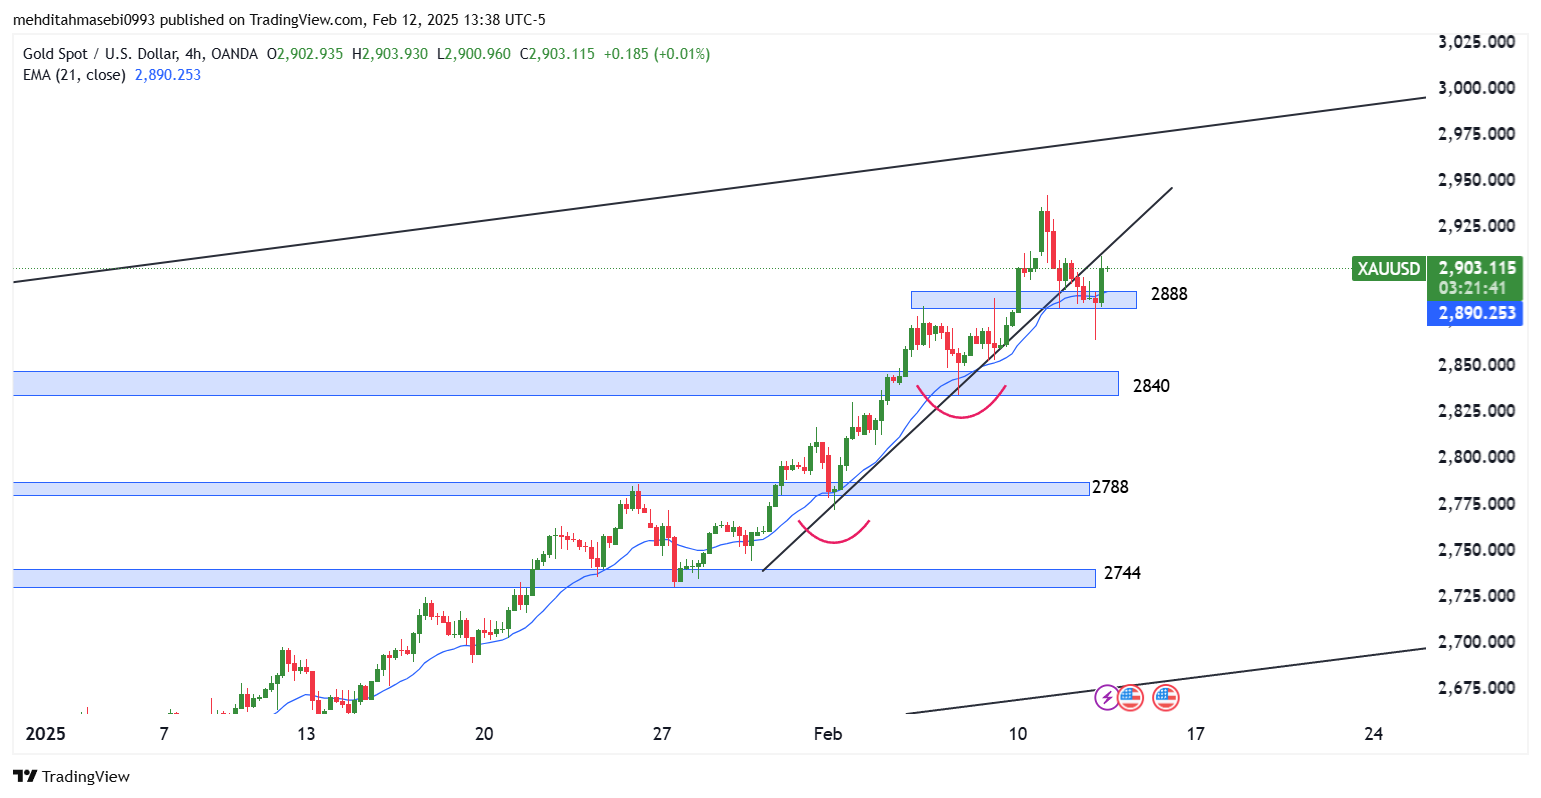1541x798 pixels.
Task: Click the 2840 level annotation
Action: click(1151, 385)
